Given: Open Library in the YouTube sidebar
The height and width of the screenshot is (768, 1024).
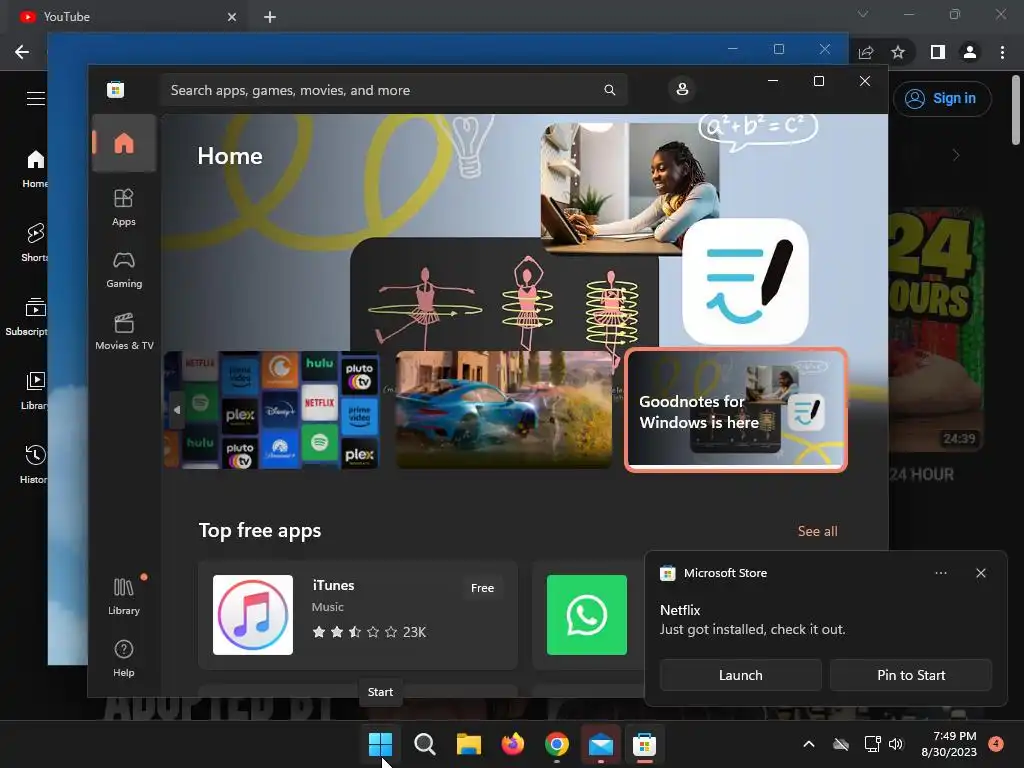Looking at the screenshot, I should click(x=34, y=391).
